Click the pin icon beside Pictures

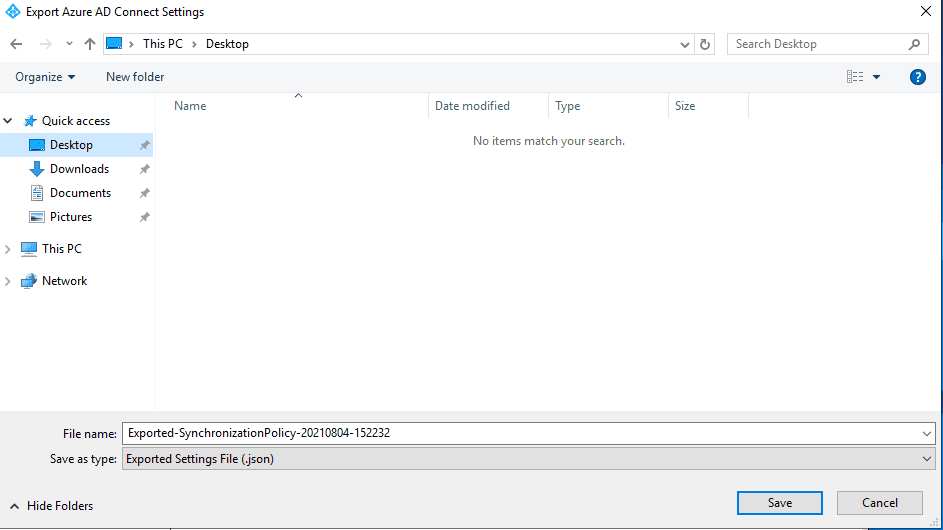point(144,217)
